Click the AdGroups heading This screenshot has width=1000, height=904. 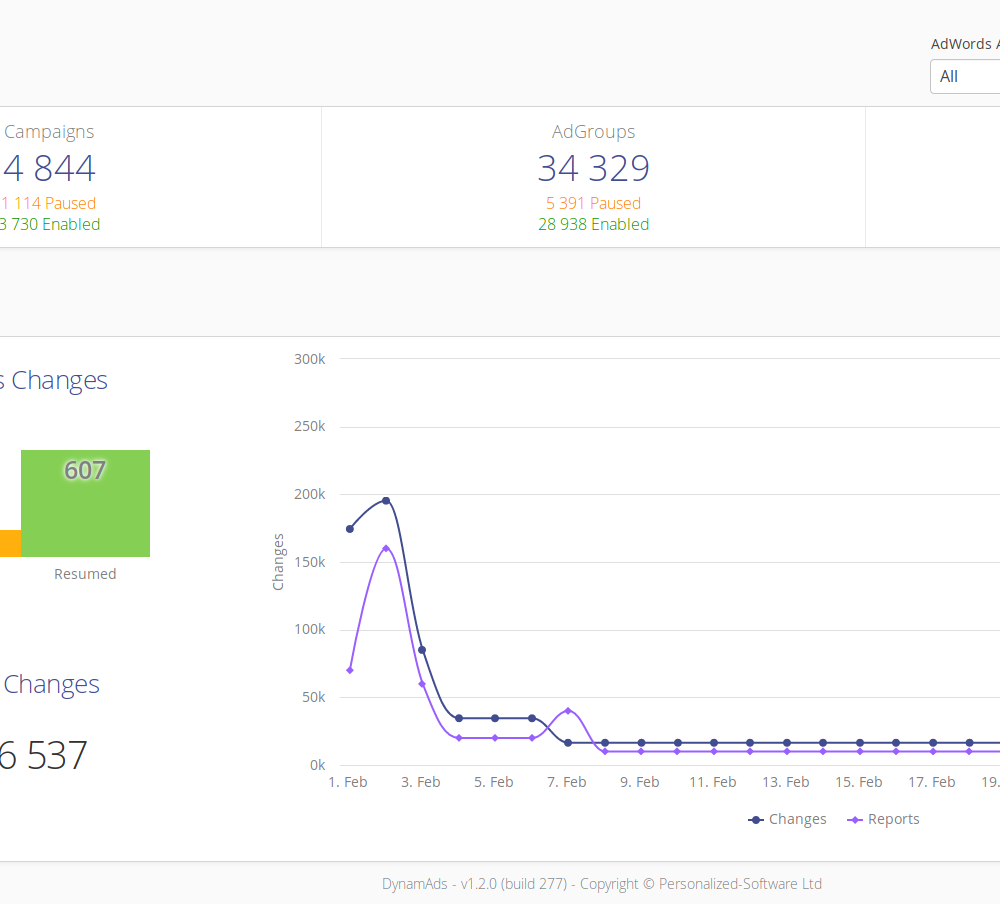click(x=593, y=132)
